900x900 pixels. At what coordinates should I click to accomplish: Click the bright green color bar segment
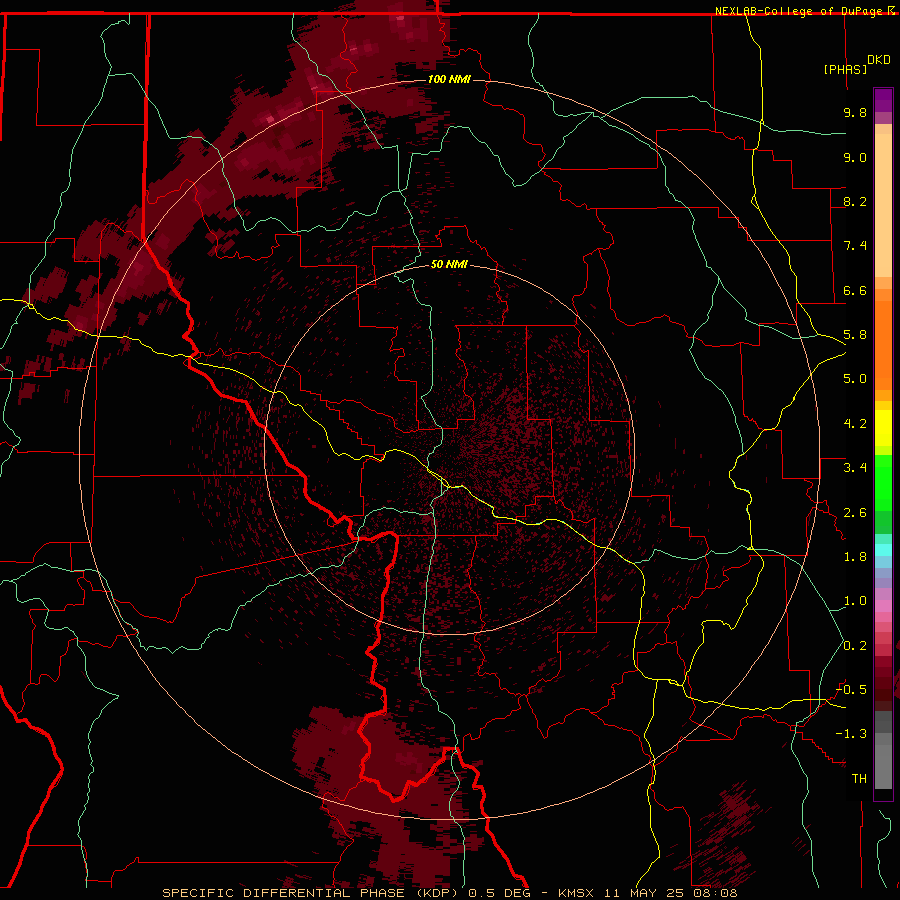coord(883,483)
